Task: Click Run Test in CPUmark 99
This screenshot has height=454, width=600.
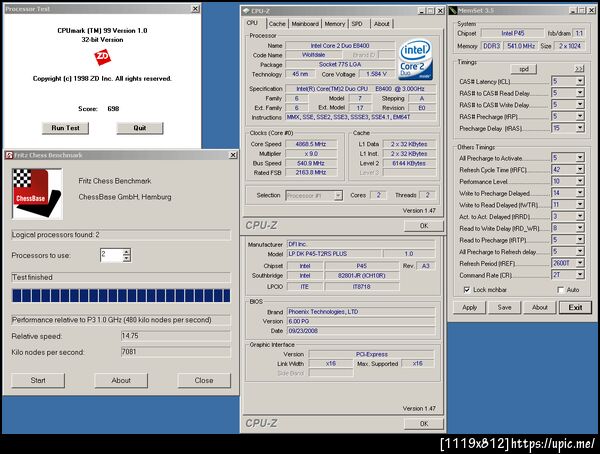Action: [65, 128]
